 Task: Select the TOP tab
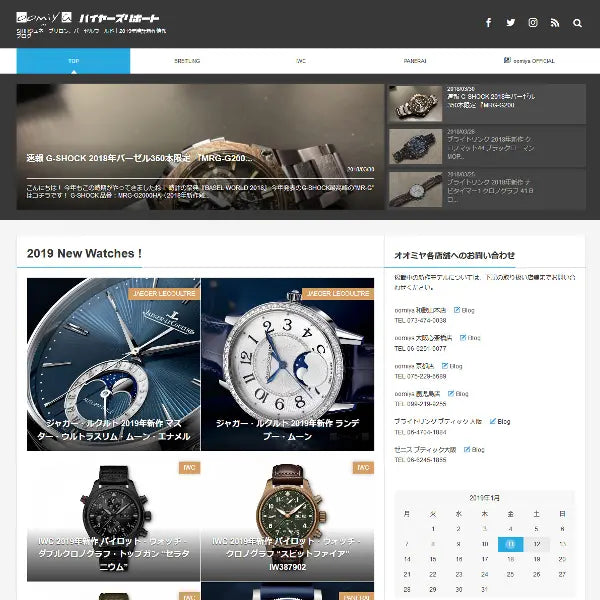73,61
